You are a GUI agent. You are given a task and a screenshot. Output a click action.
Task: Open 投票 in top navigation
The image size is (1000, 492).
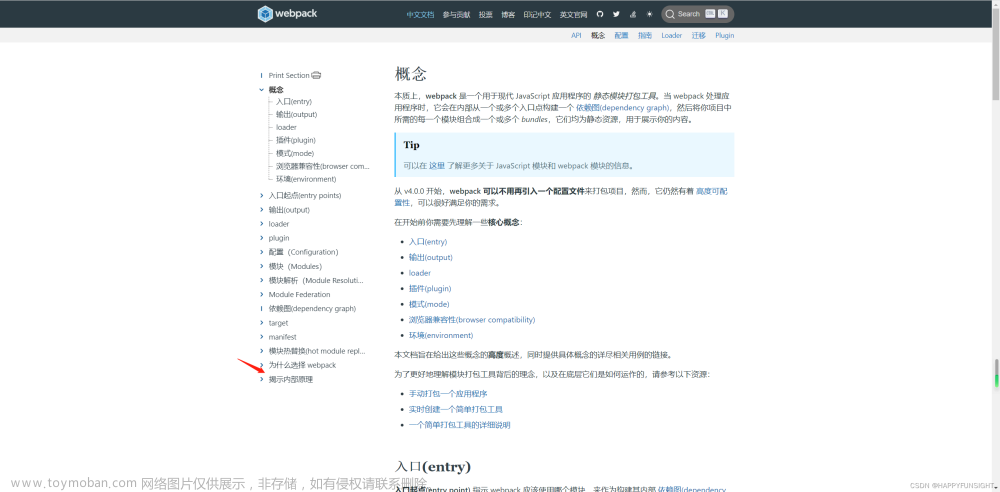[486, 14]
